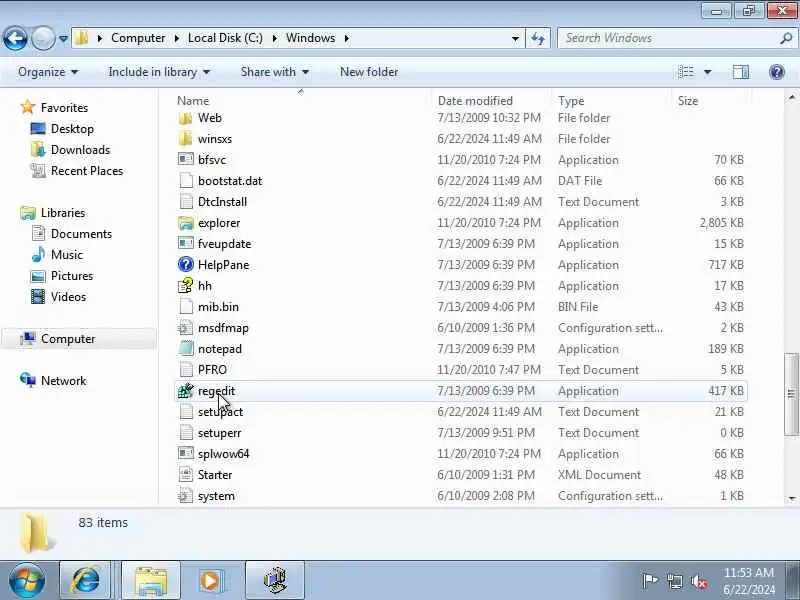800x600 pixels.
Task: Click the Back navigation arrow
Action: pos(15,38)
